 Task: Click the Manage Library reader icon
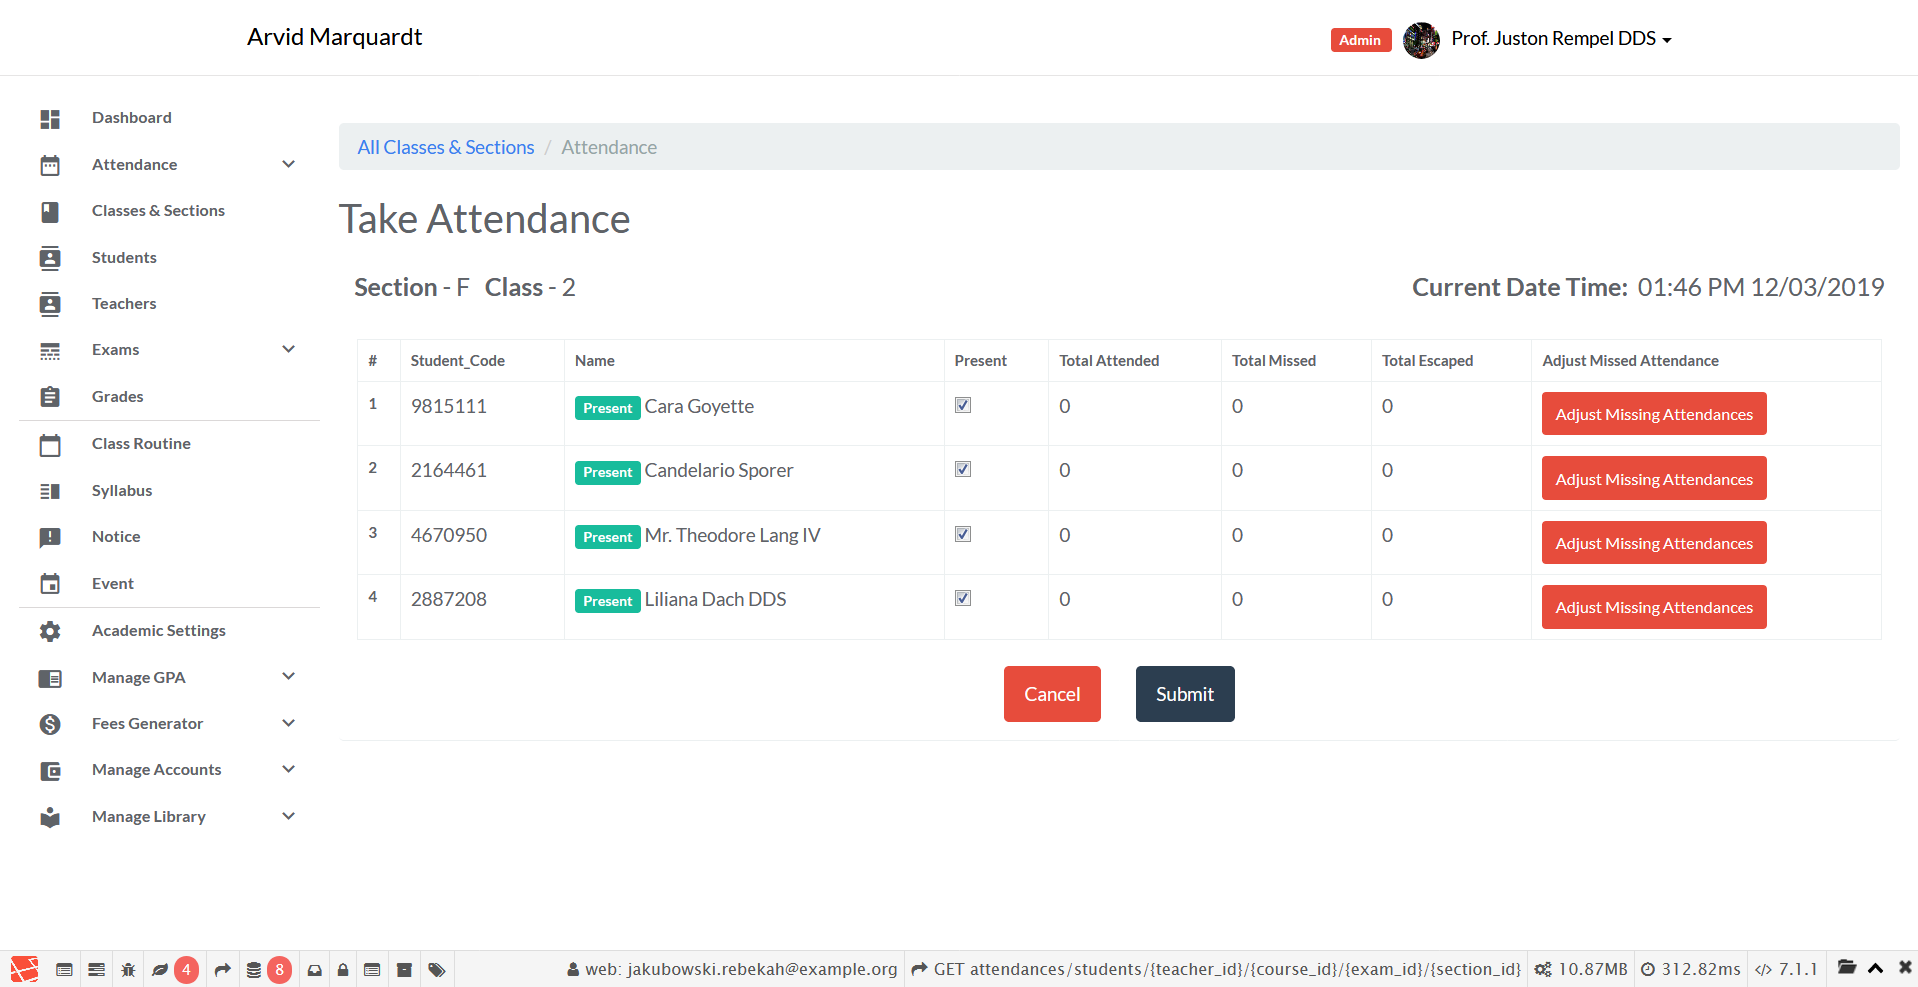50,817
